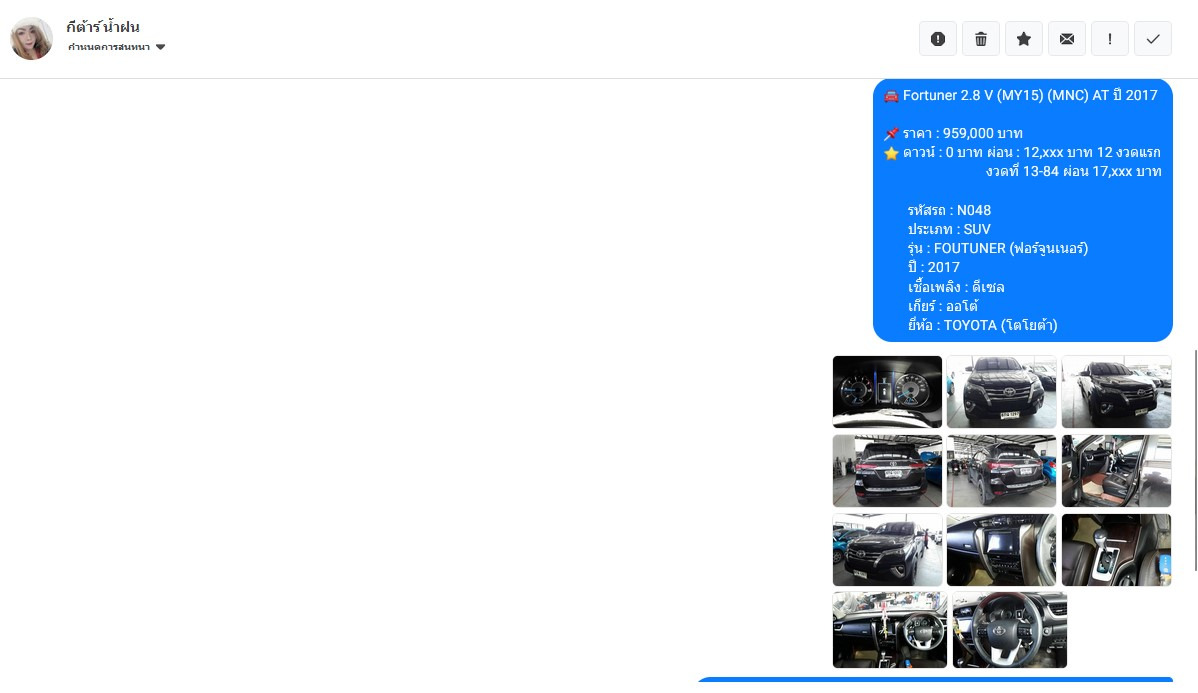Delete conversation with the trash icon
The image size is (1198, 693).
tap(980, 39)
